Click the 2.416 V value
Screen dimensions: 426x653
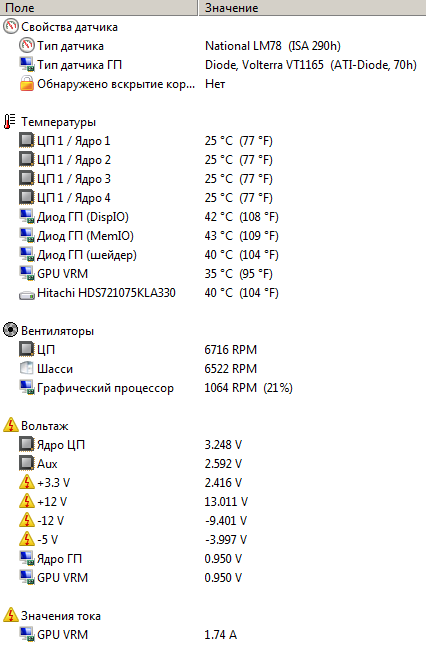(x=223, y=483)
